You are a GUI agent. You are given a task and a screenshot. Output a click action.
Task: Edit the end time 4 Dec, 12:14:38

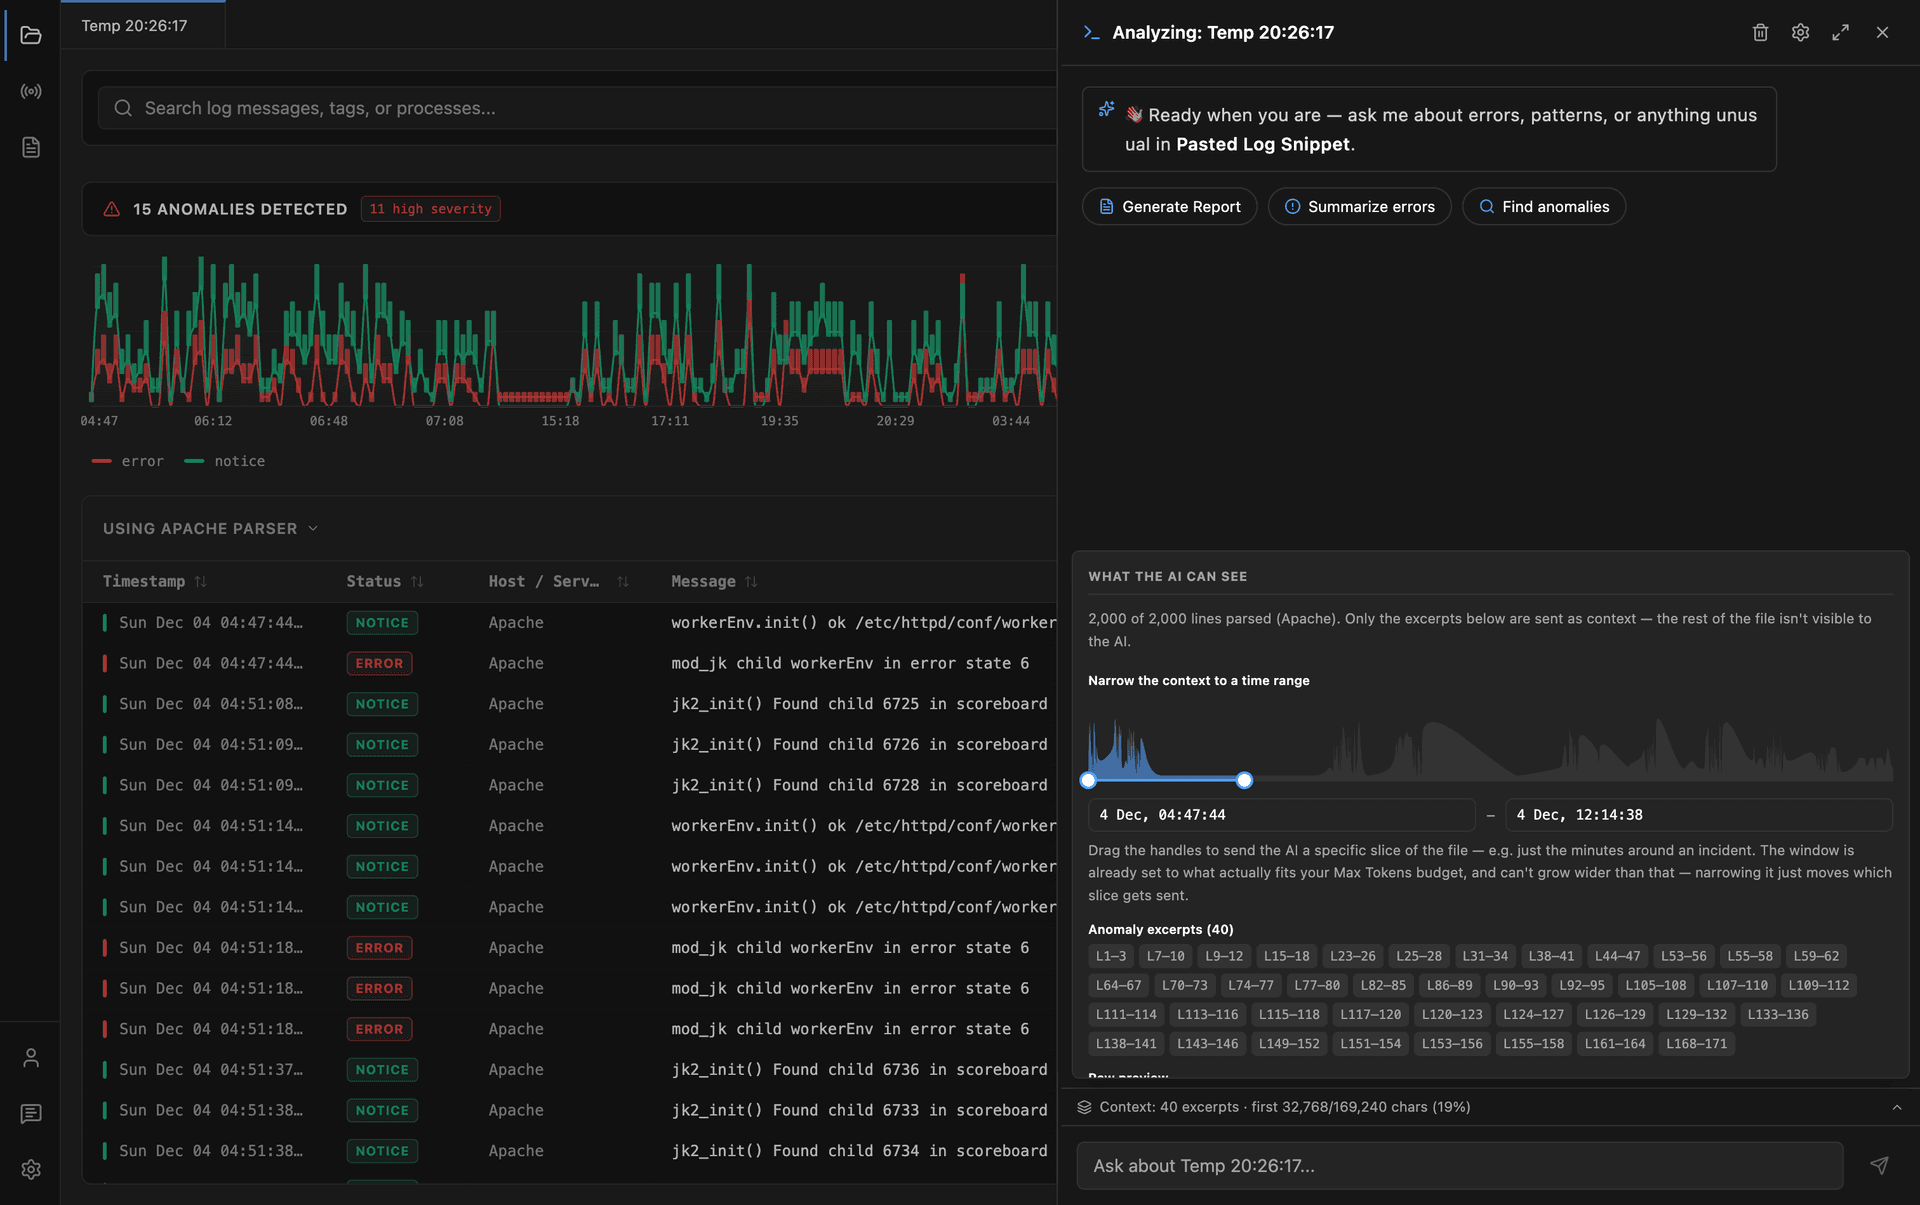(1699, 815)
